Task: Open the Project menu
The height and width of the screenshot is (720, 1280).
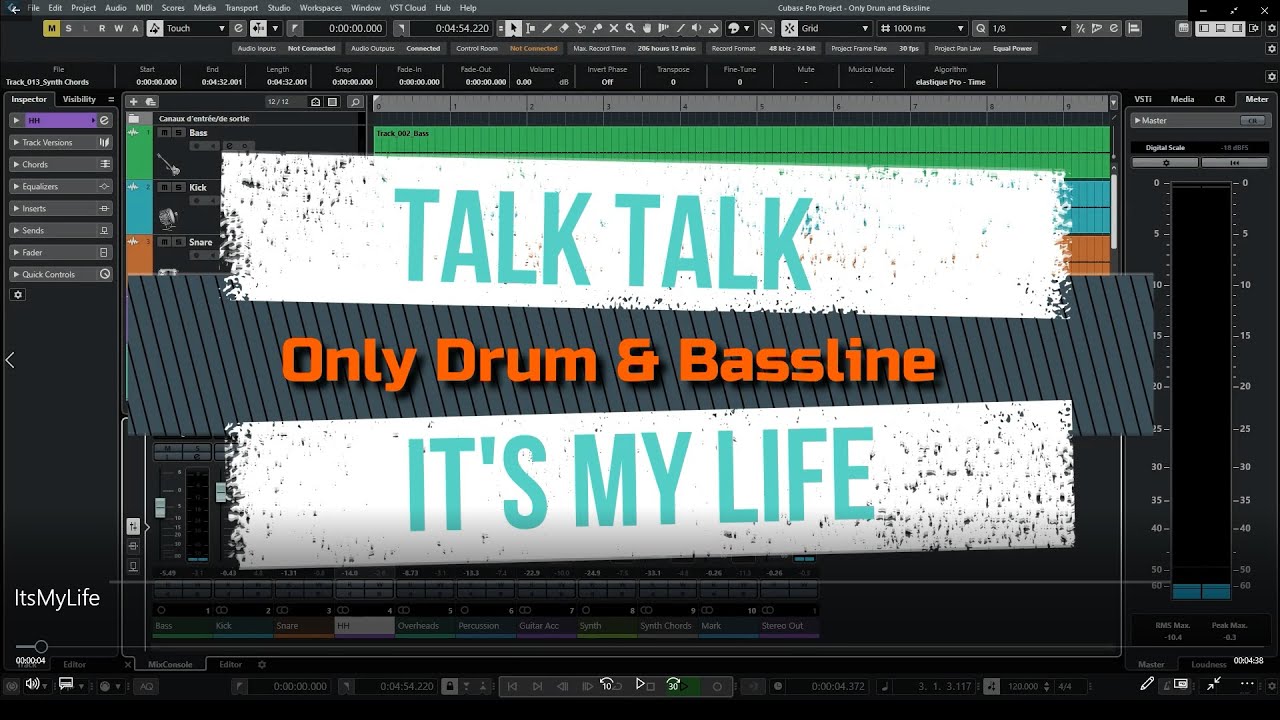Action: coord(84,8)
